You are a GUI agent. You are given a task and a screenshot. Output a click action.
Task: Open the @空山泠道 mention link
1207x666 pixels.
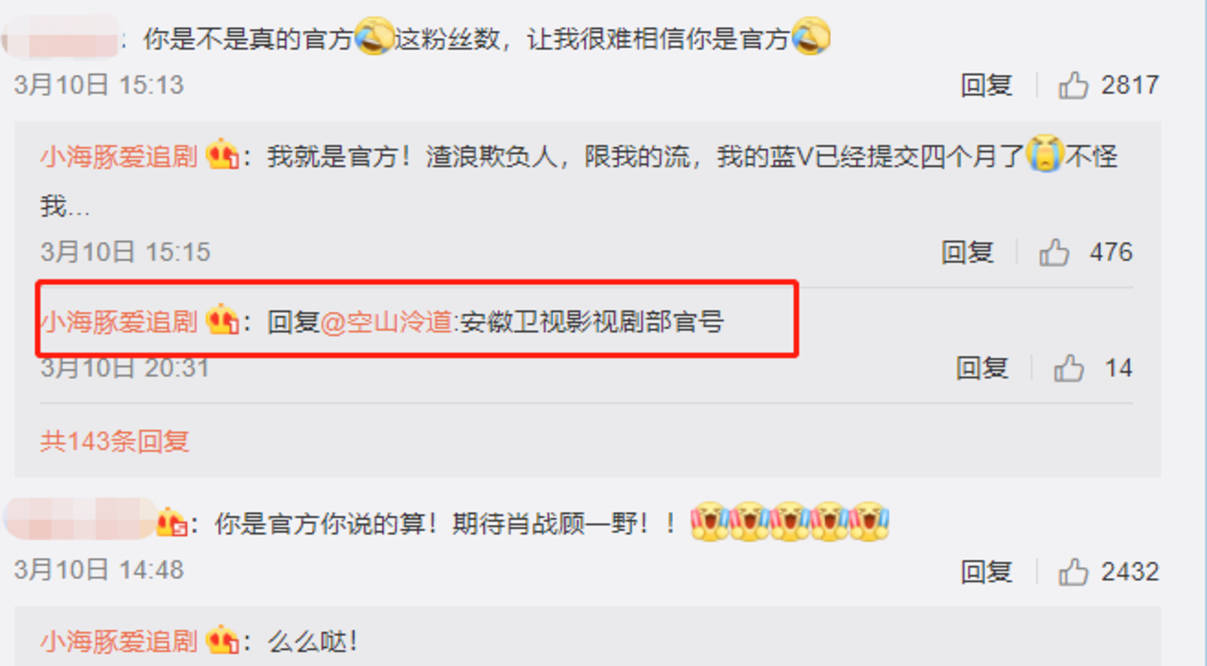[387, 322]
